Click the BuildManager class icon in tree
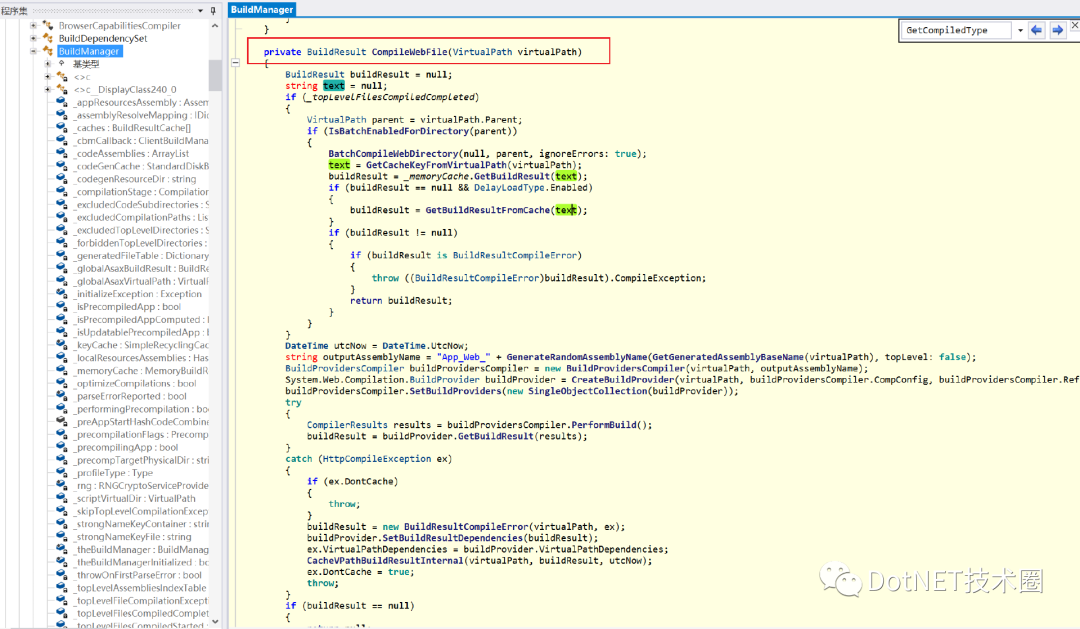This screenshot has height=629, width=1080. [48, 51]
